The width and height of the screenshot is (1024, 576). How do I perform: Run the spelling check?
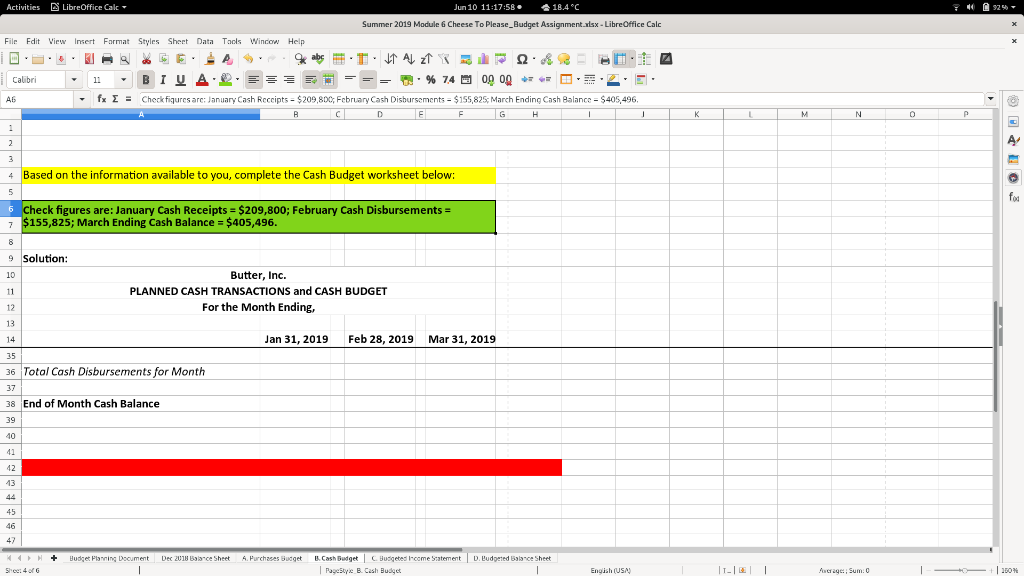click(x=318, y=59)
